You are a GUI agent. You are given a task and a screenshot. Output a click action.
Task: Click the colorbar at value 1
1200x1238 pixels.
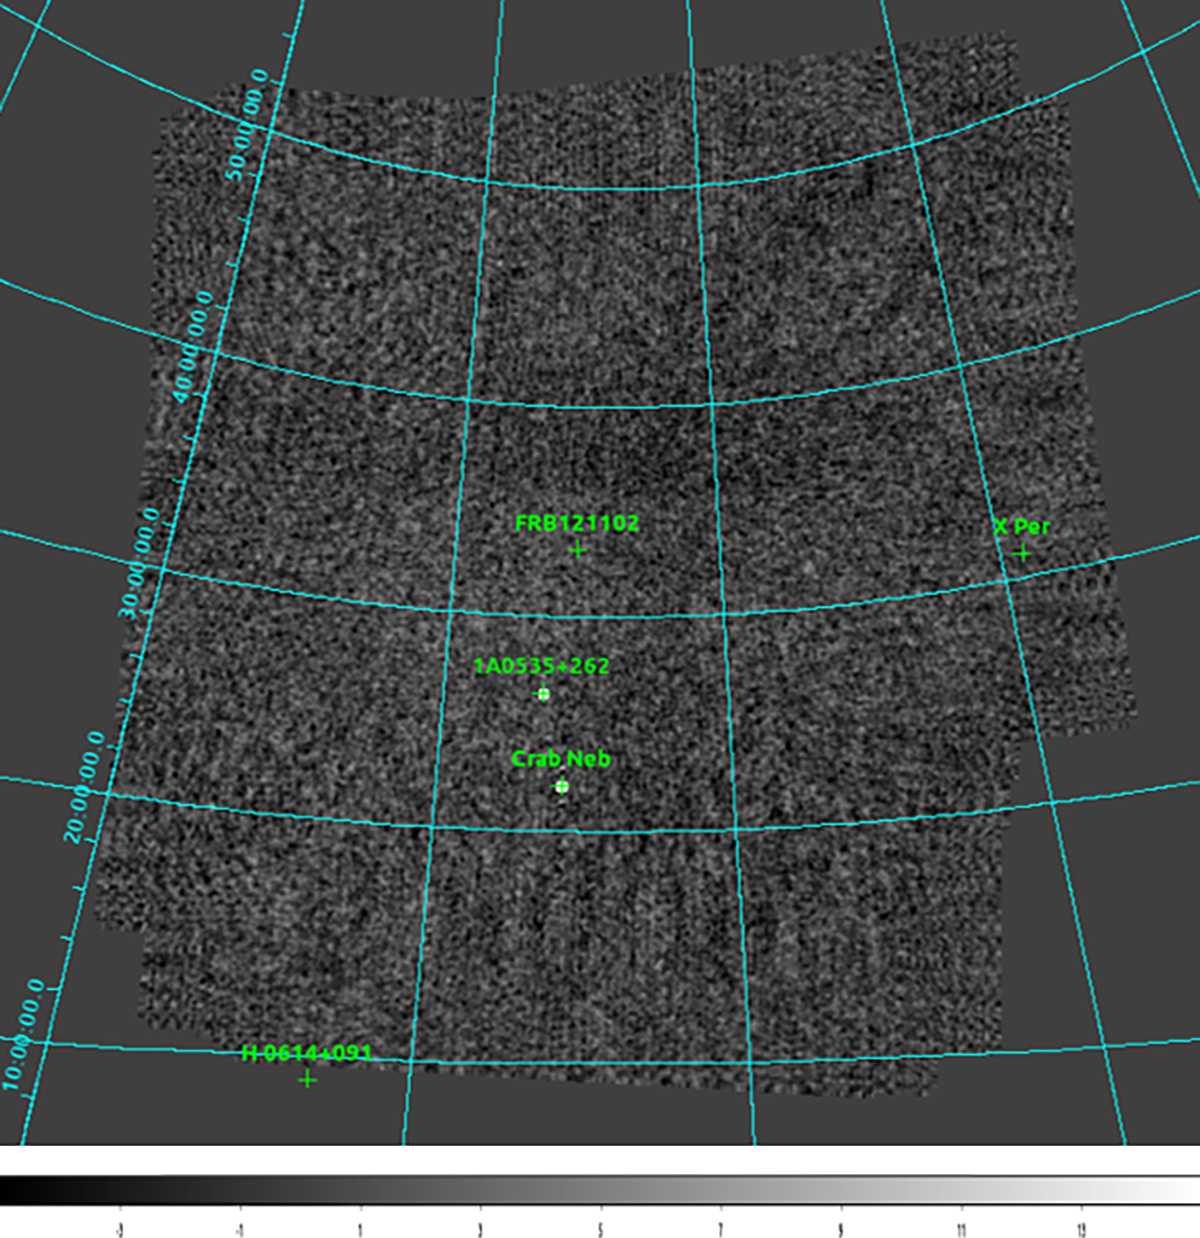coord(360,1190)
